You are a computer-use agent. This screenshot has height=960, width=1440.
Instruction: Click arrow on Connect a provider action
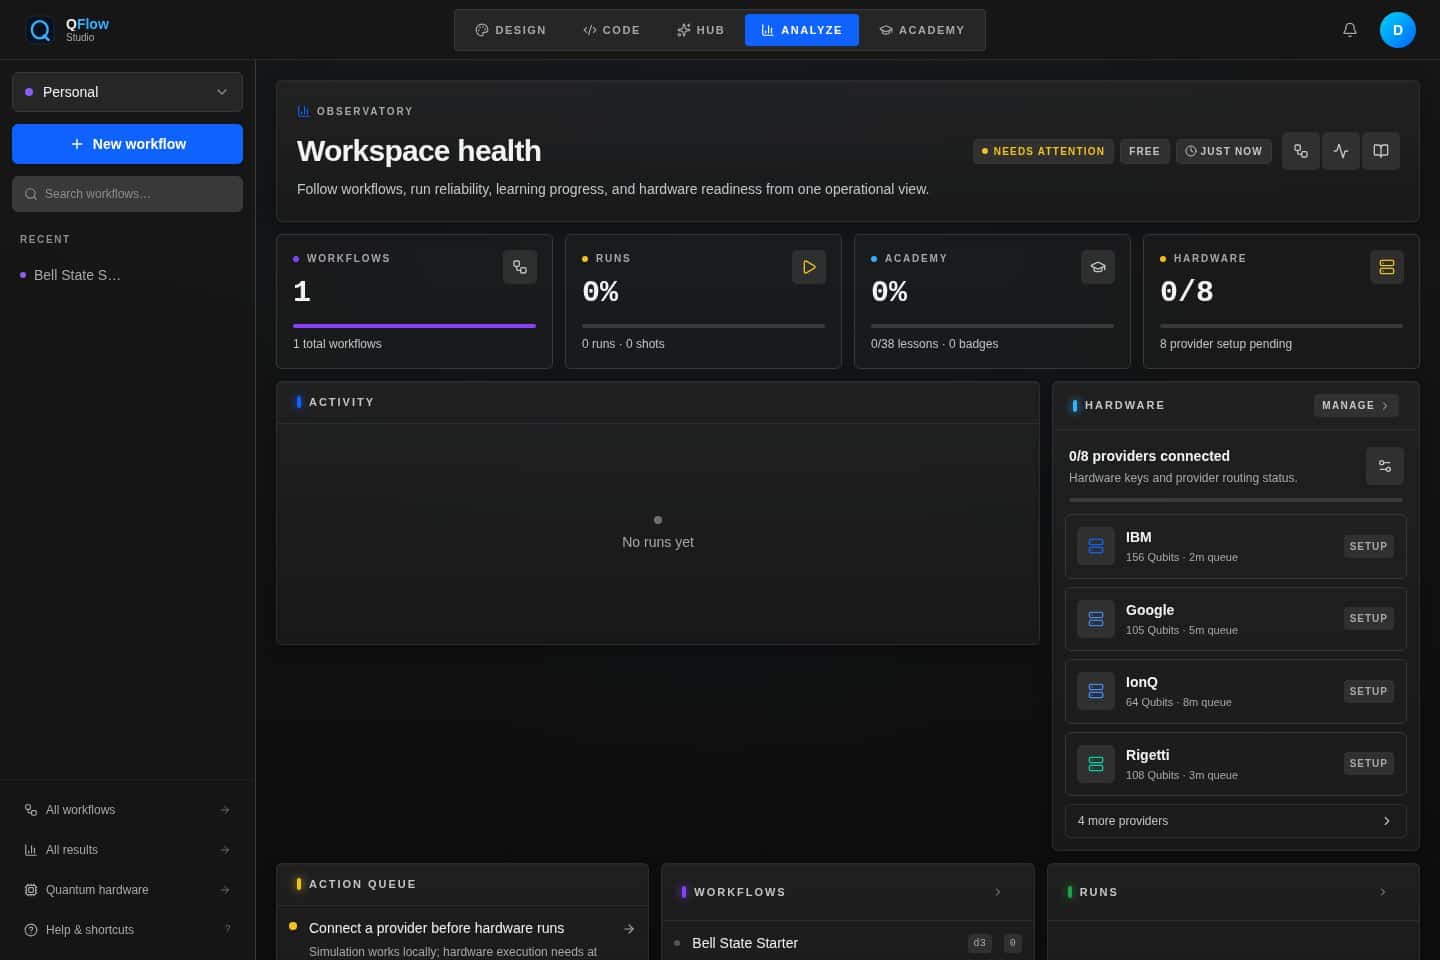click(x=629, y=929)
